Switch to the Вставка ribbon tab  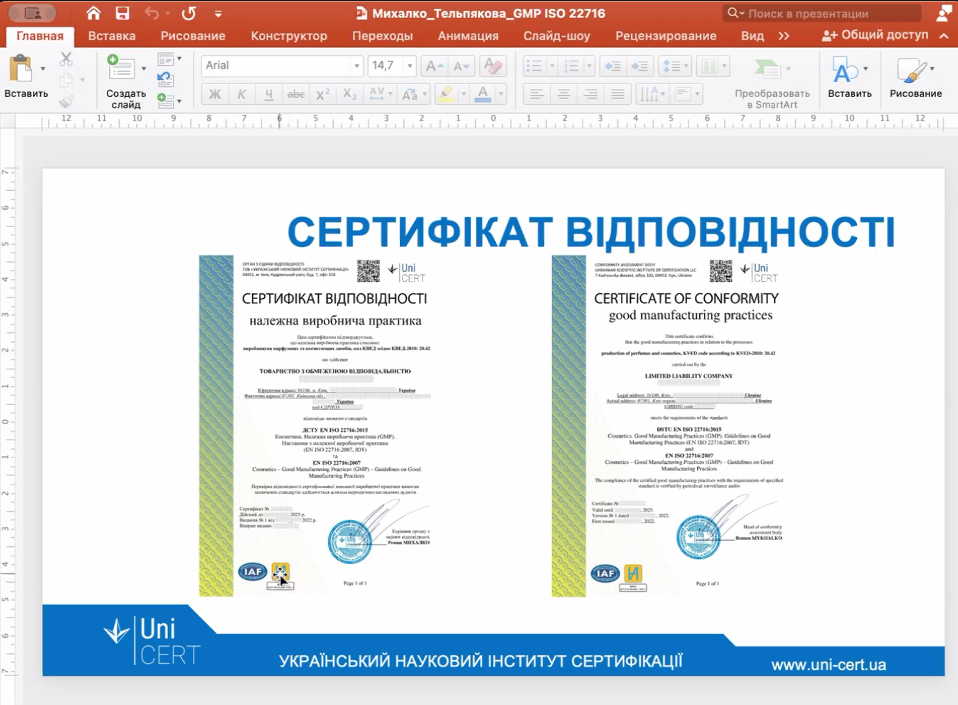click(x=111, y=36)
